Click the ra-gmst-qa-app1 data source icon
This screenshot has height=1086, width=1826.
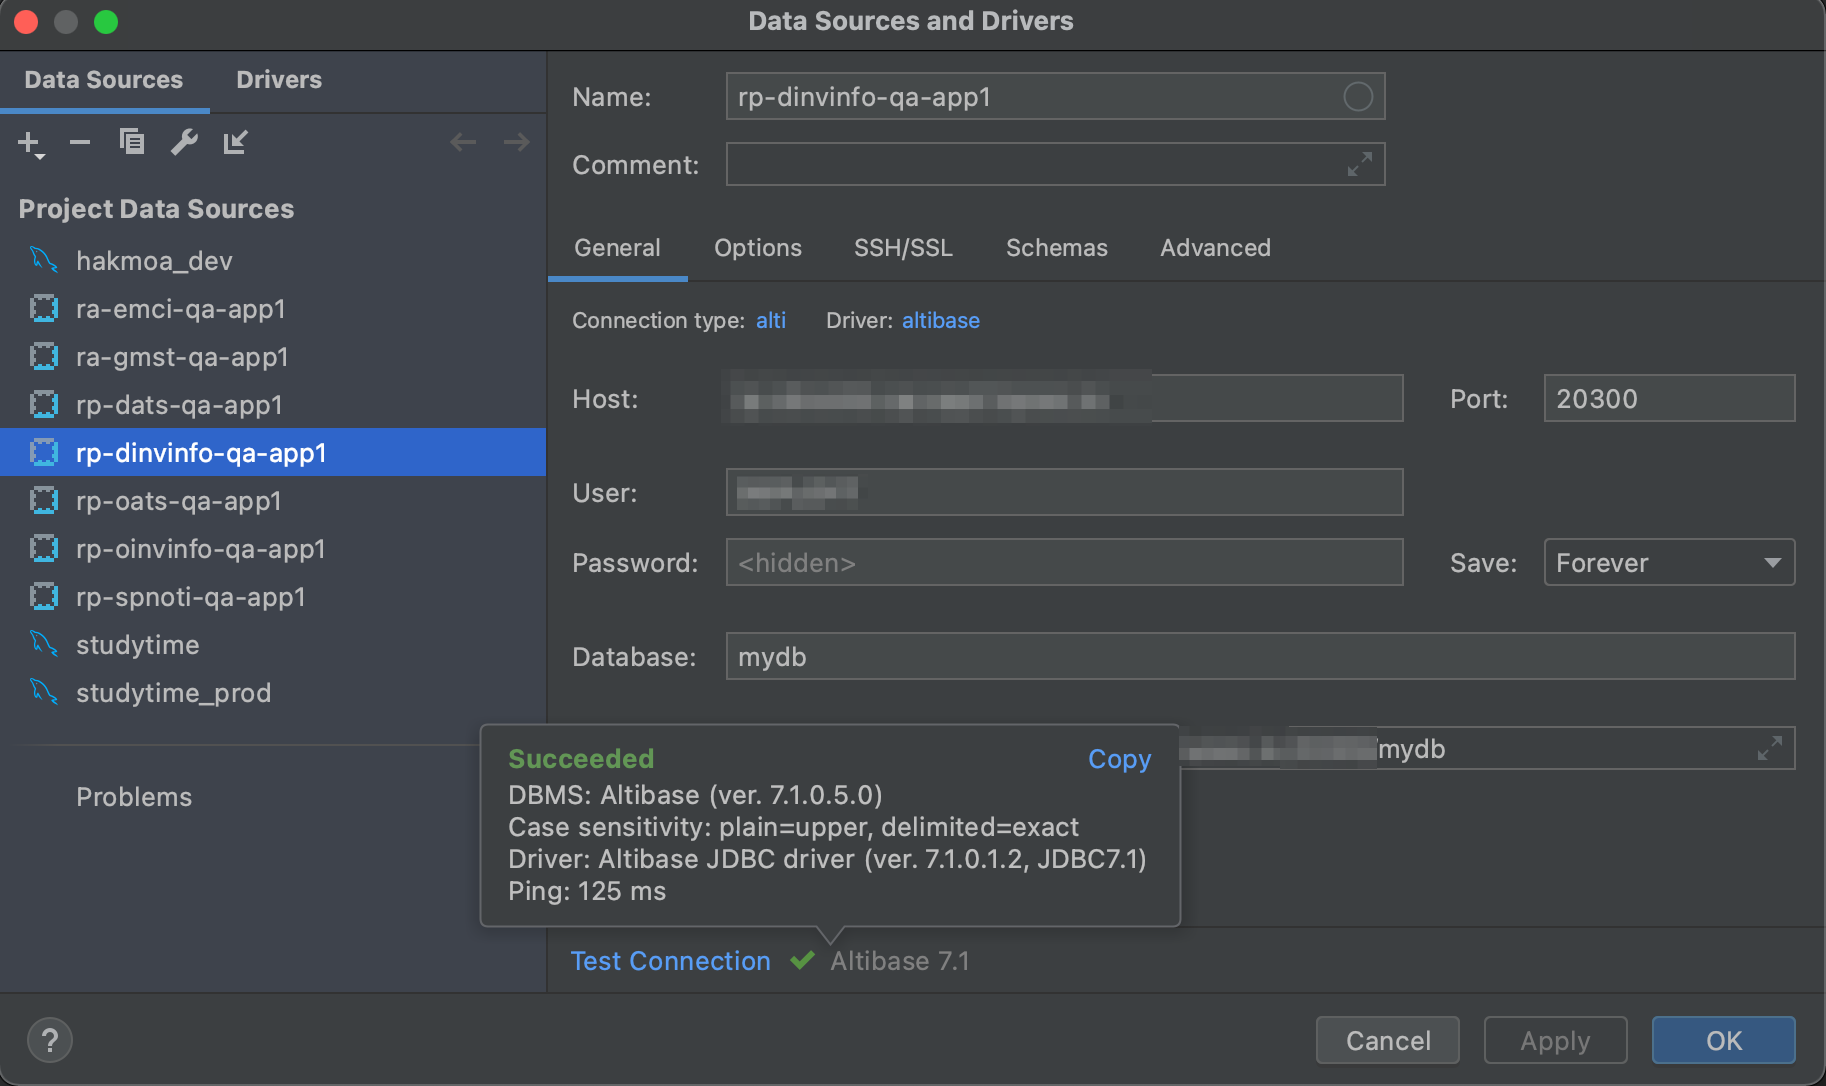point(44,356)
